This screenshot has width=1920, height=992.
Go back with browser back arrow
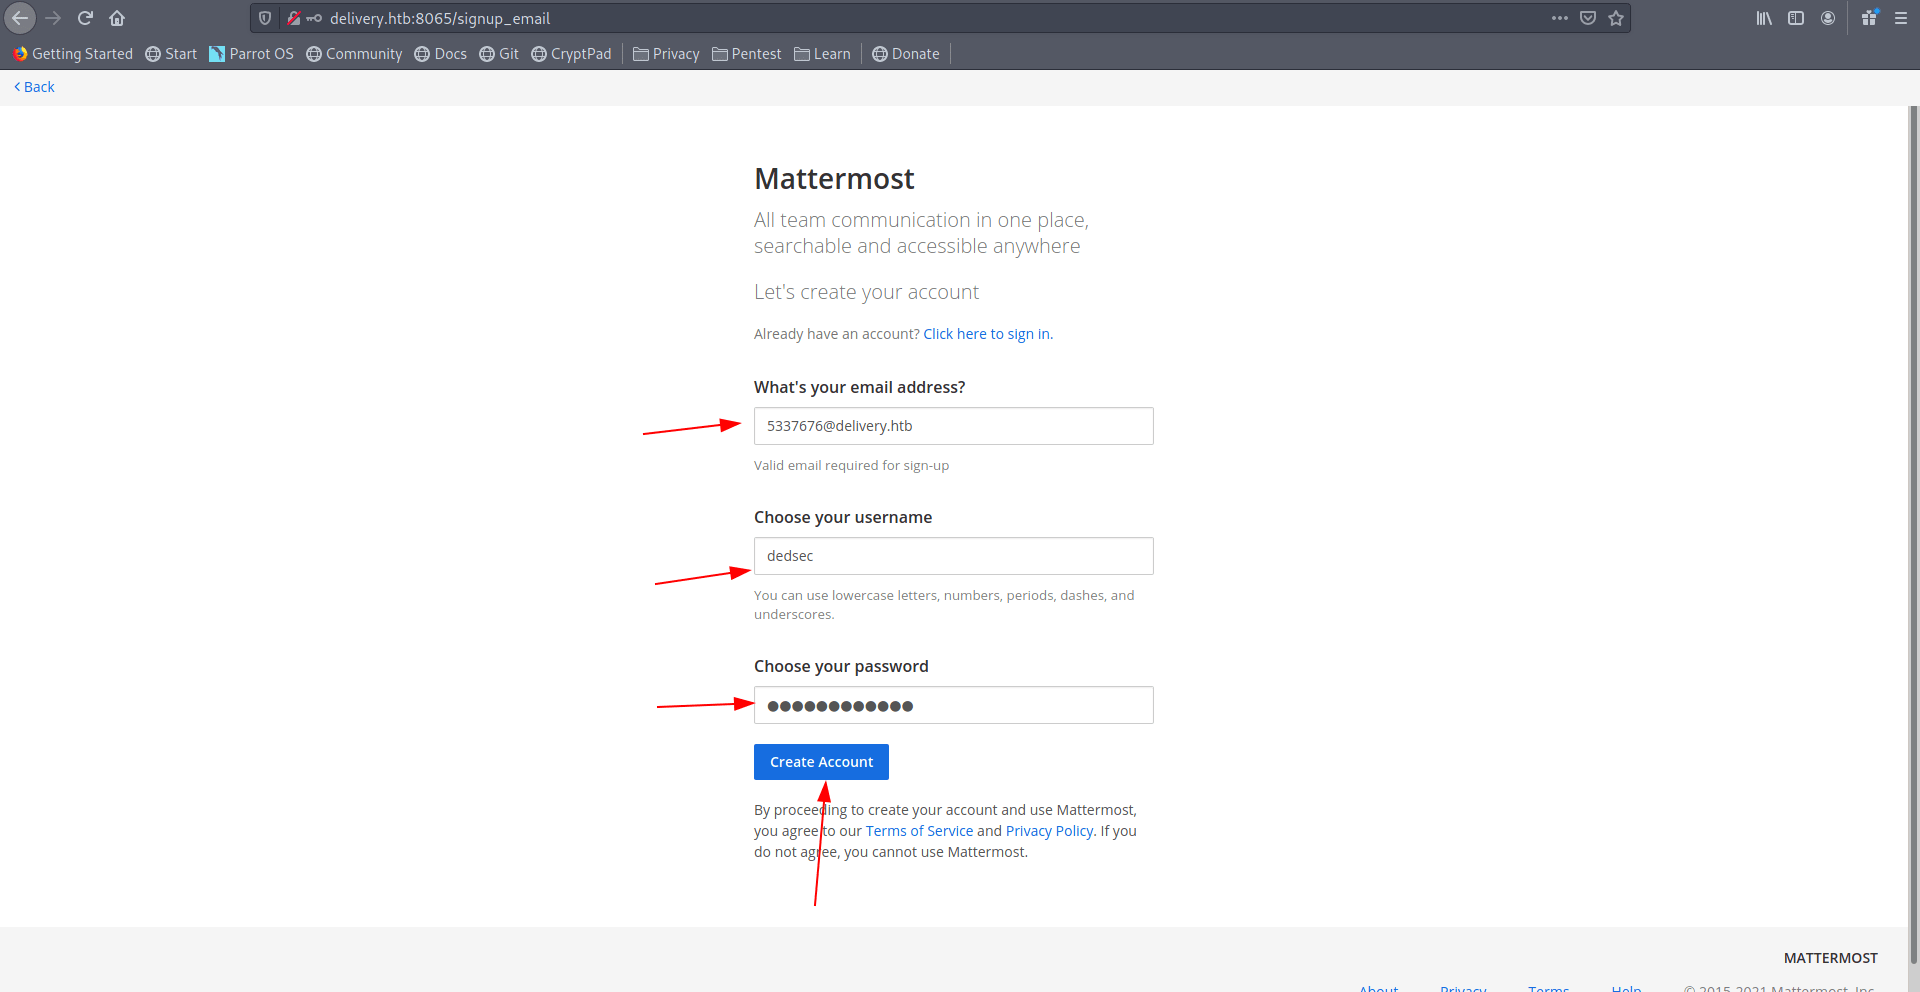pos(20,18)
